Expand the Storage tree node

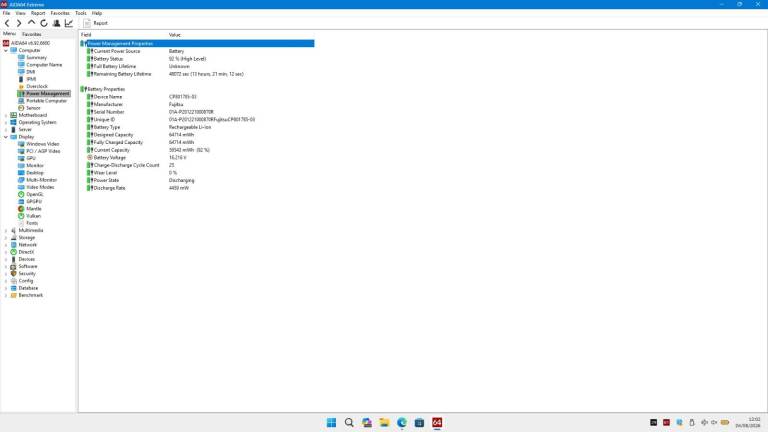[x=6, y=238]
